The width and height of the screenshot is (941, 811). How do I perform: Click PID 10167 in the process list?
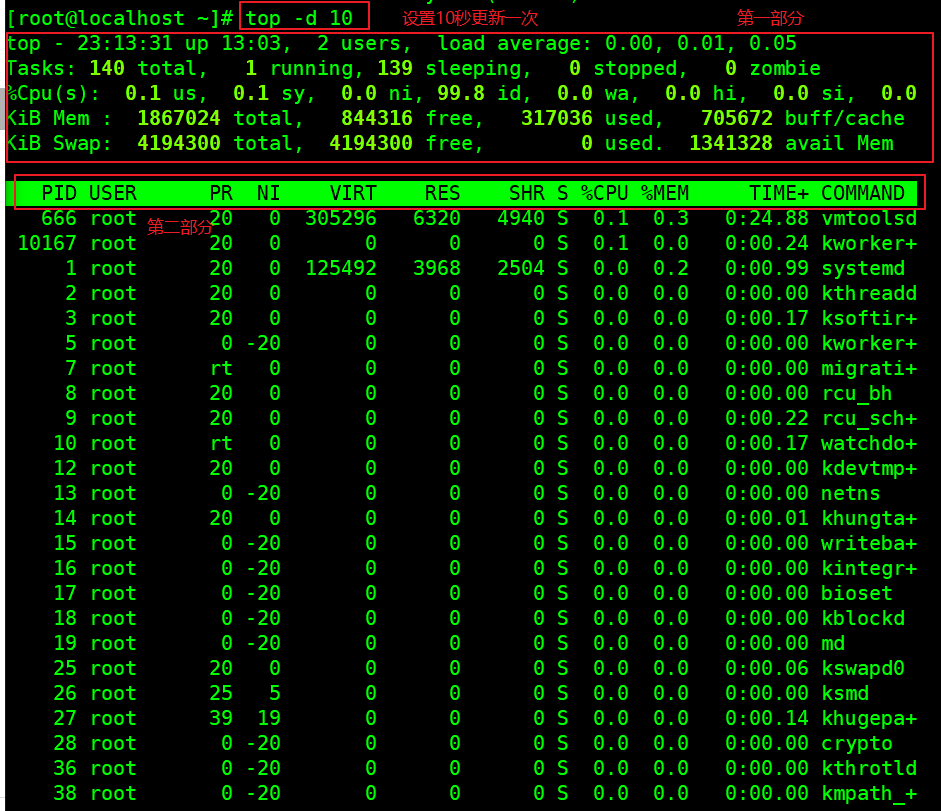(x=47, y=243)
